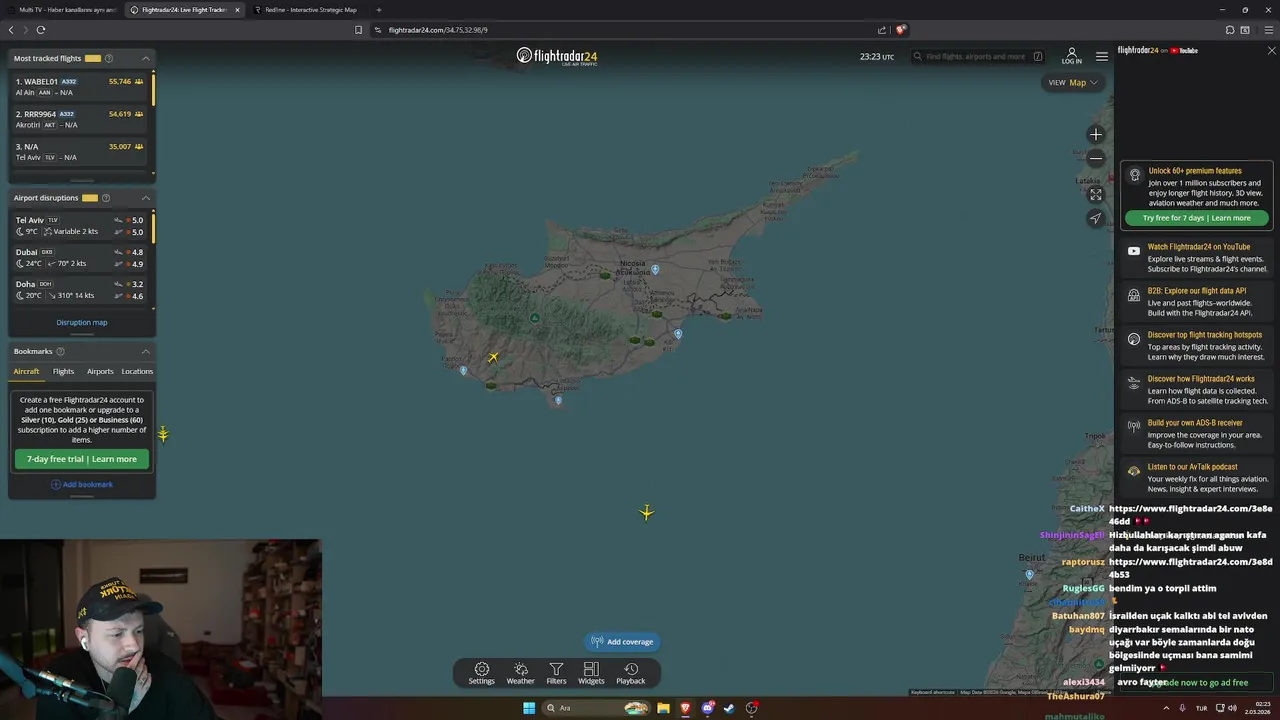The width and height of the screenshot is (1280, 720).
Task: Select the aircraft beside the Bookmarks panel
Action: click(163, 434)
